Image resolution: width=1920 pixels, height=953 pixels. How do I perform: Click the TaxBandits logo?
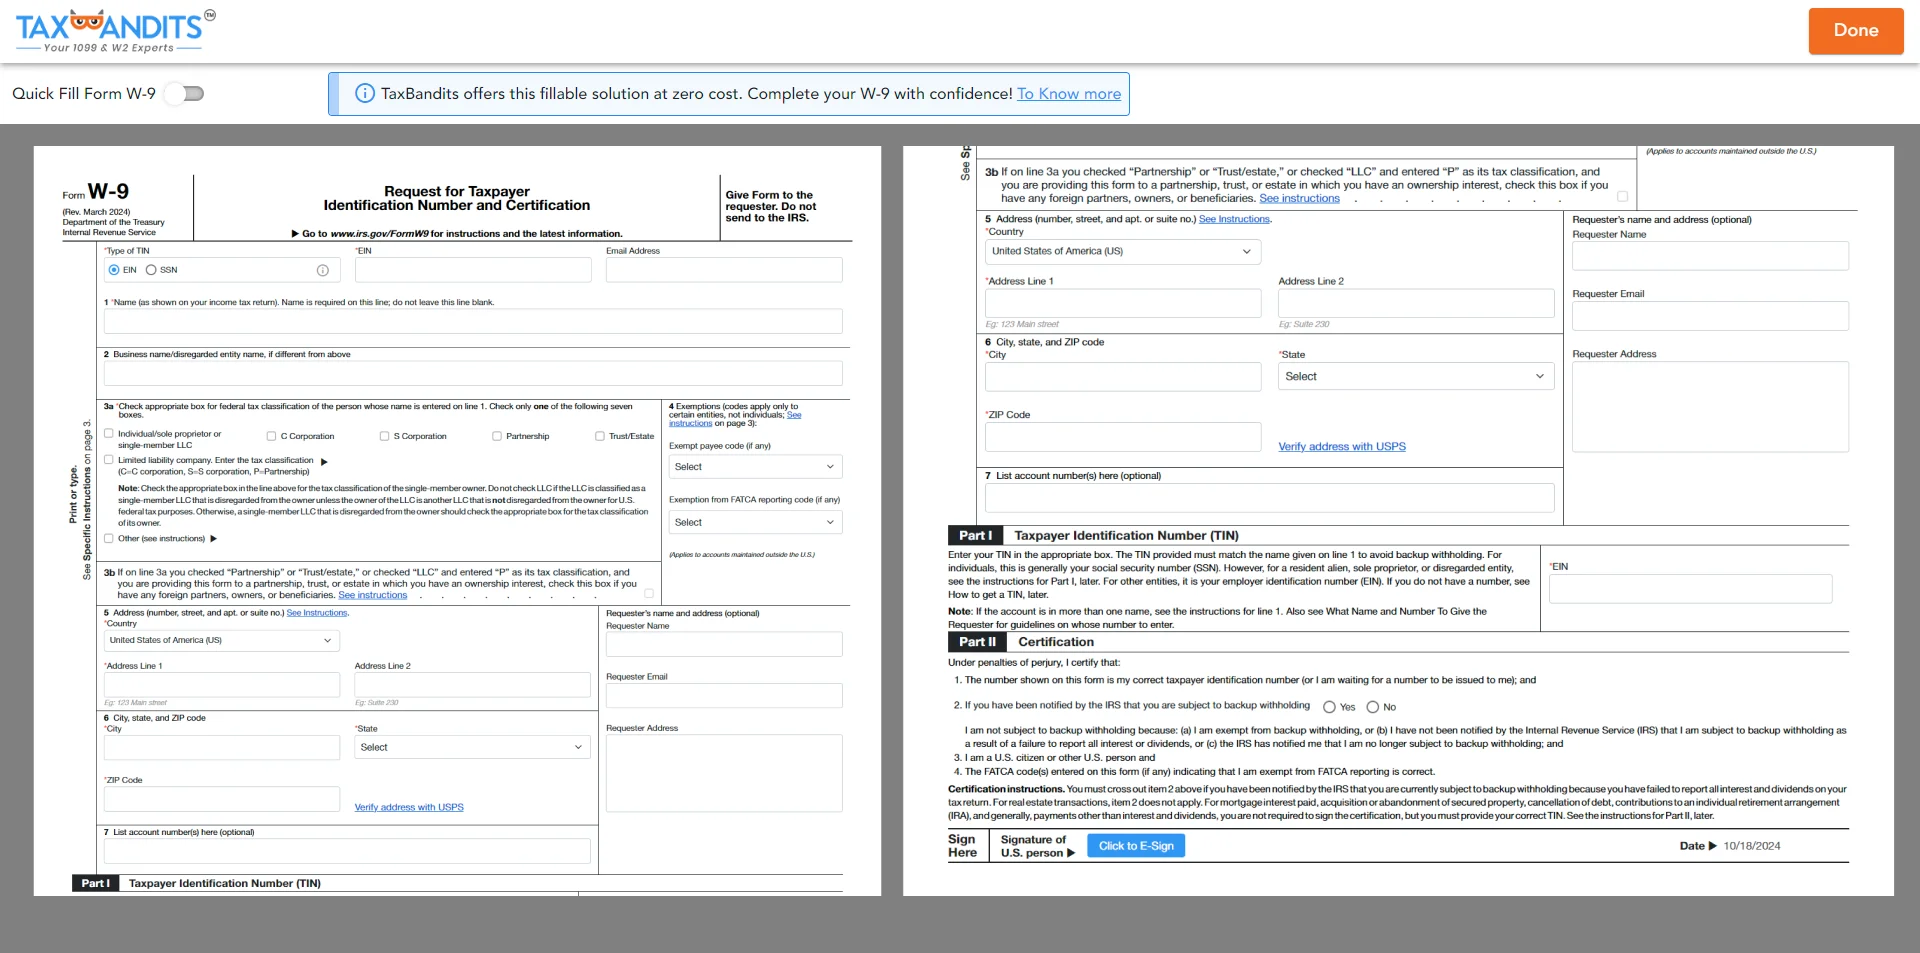point(110,30)
